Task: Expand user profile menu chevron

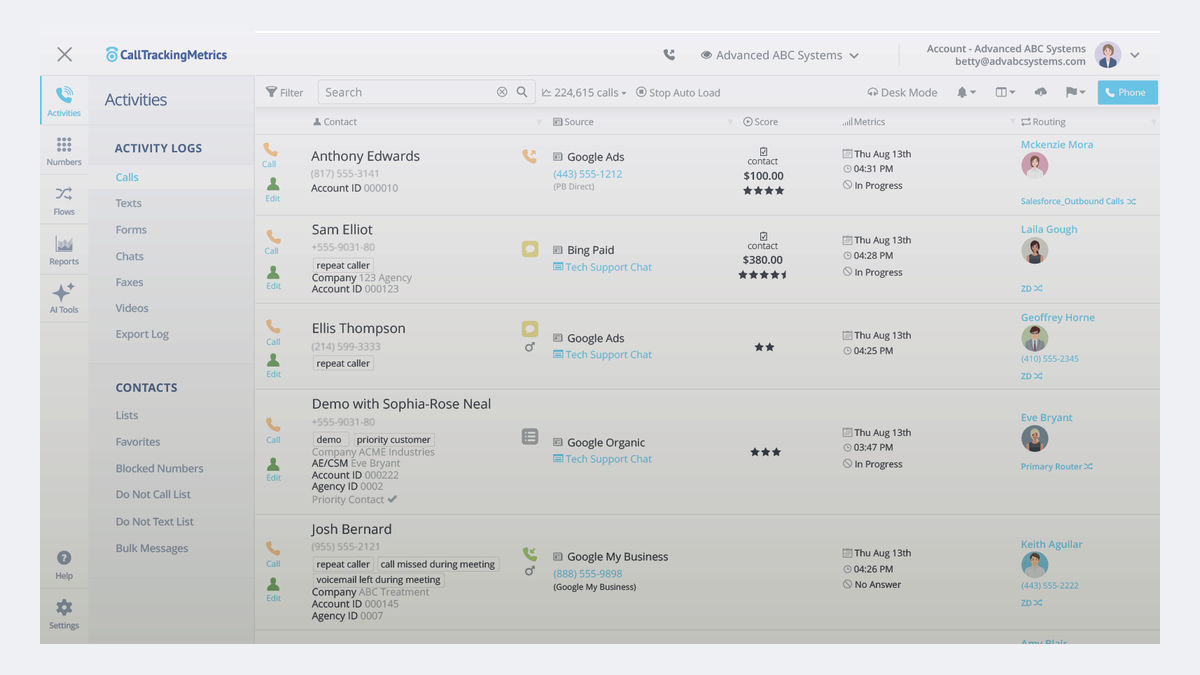Action: tap(1135, 55)
